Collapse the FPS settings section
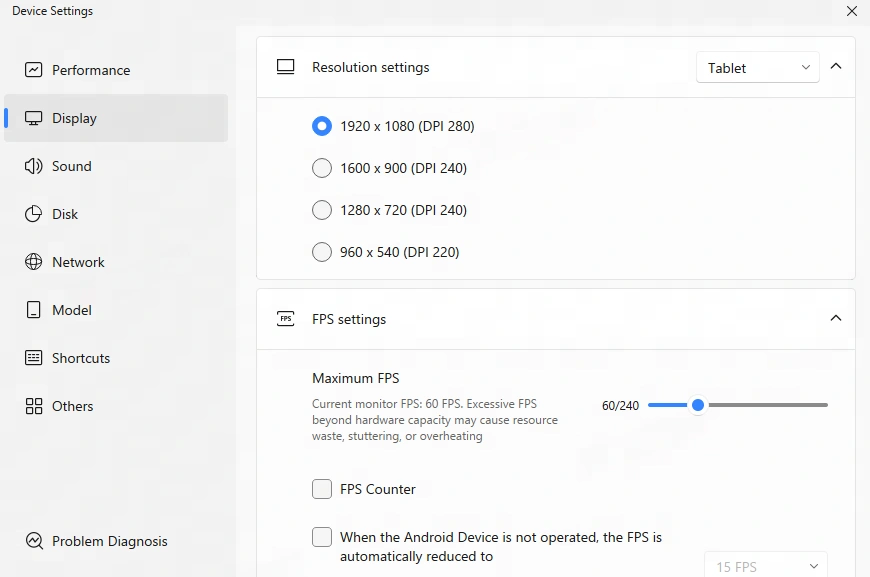This screenshot has height=577, width=870. point(836,318)
